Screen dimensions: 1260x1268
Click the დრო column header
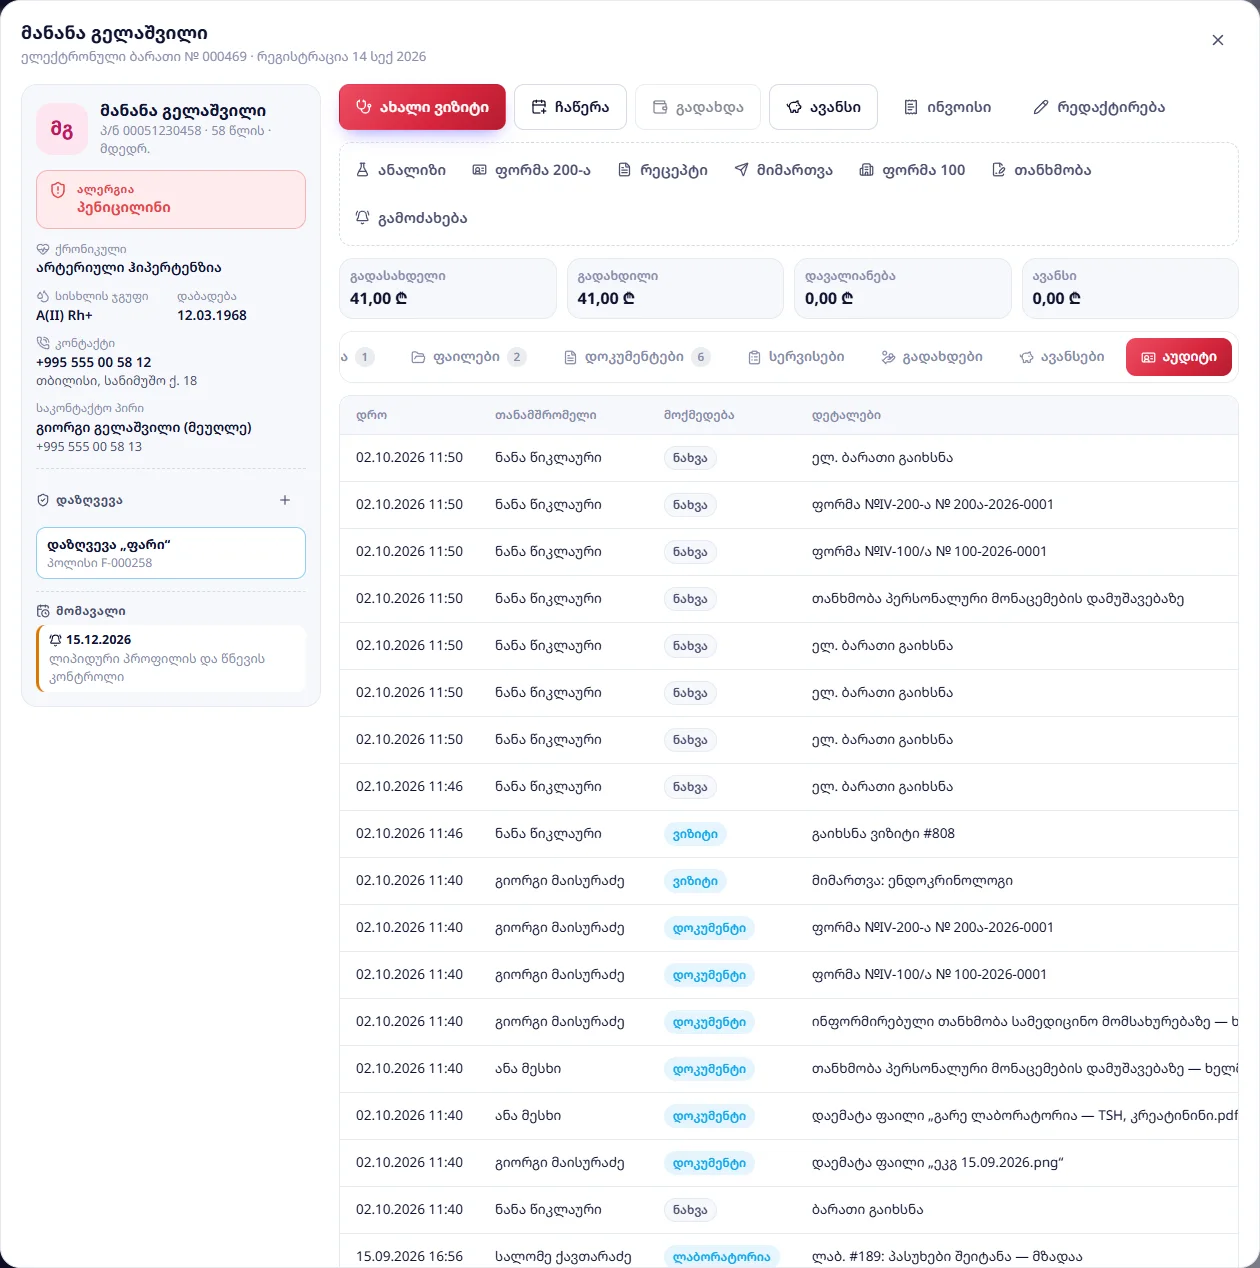371,415
